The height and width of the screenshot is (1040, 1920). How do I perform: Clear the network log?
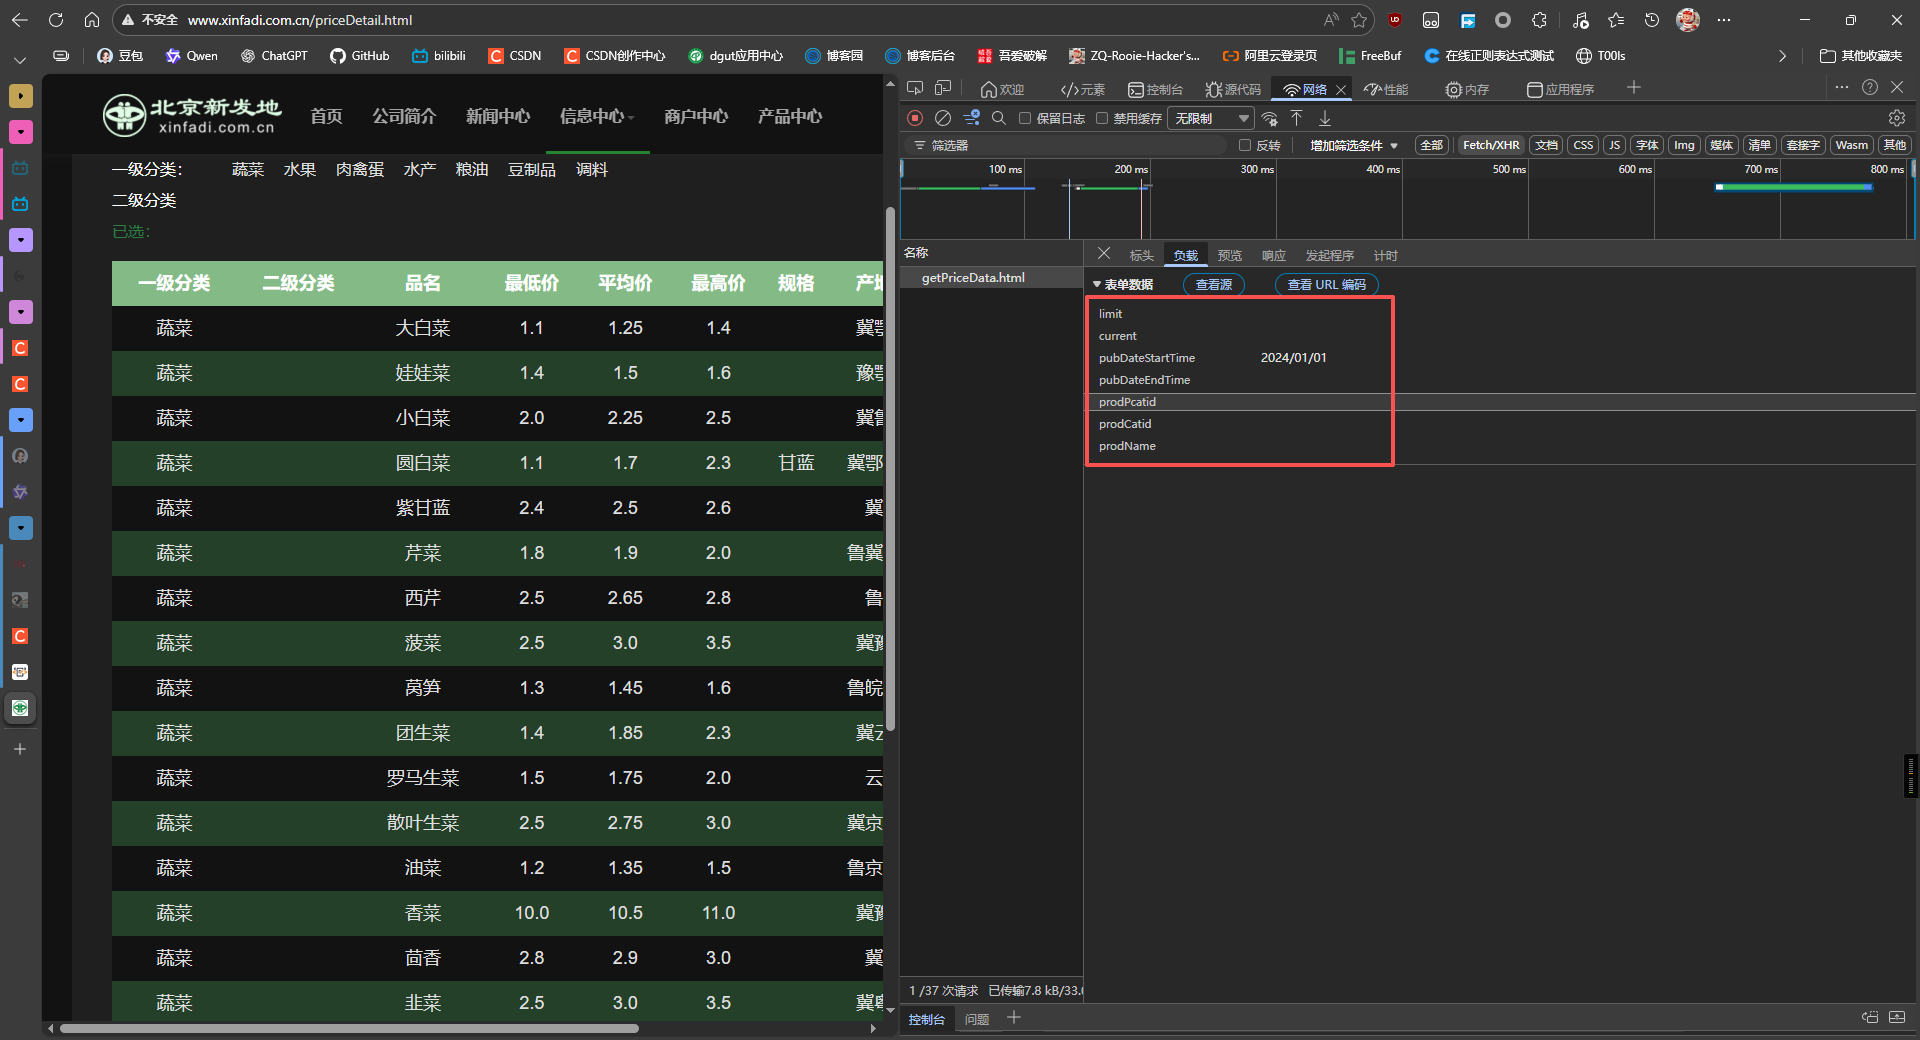[x=942, y=118]
